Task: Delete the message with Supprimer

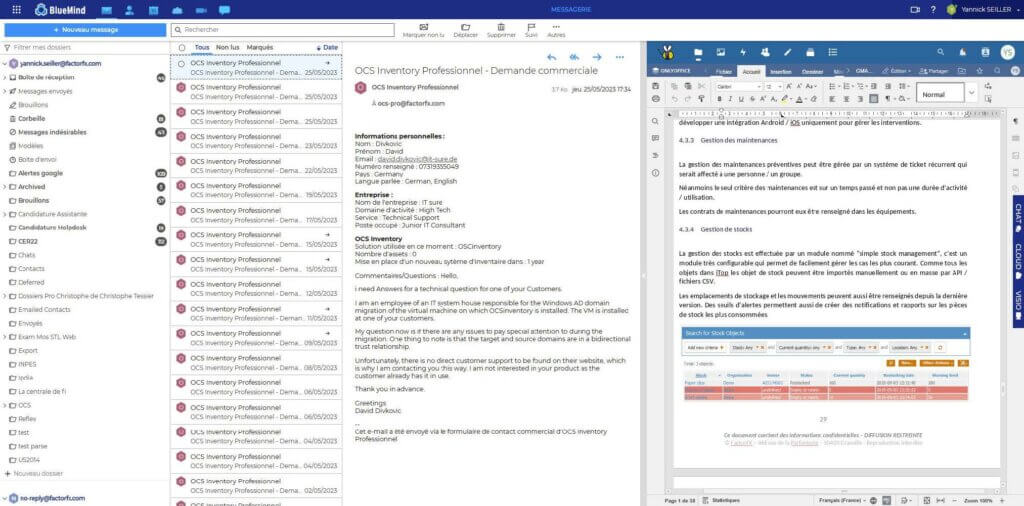Action: click(x=501, y=30)
